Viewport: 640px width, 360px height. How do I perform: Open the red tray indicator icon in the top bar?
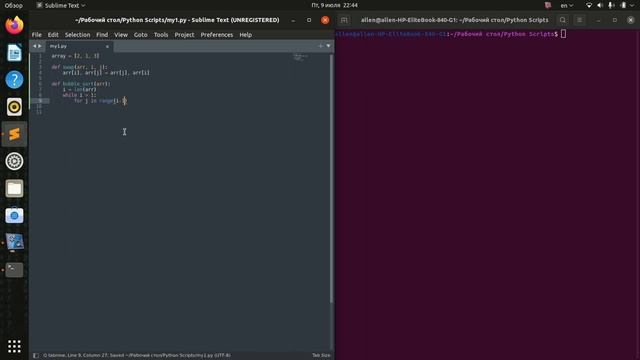pyautogui.click(x=548, y=5)
